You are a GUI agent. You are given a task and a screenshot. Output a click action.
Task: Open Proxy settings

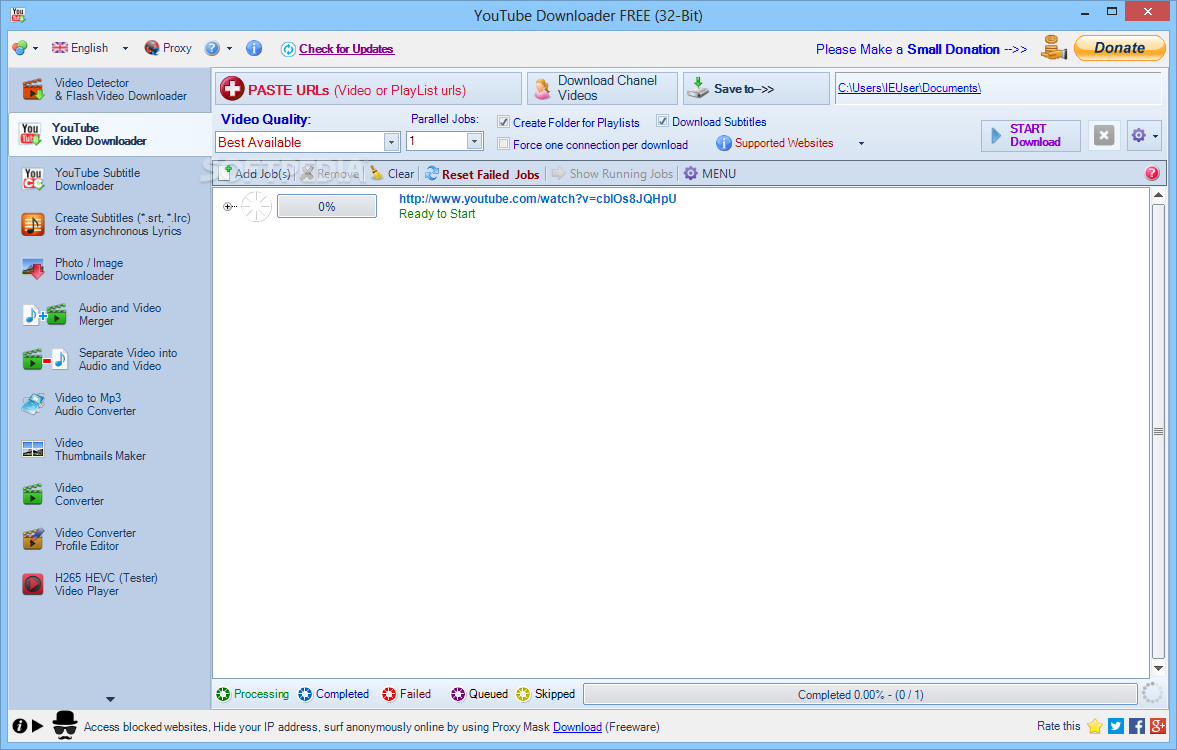pyautogui.click(x=168, y=48)
